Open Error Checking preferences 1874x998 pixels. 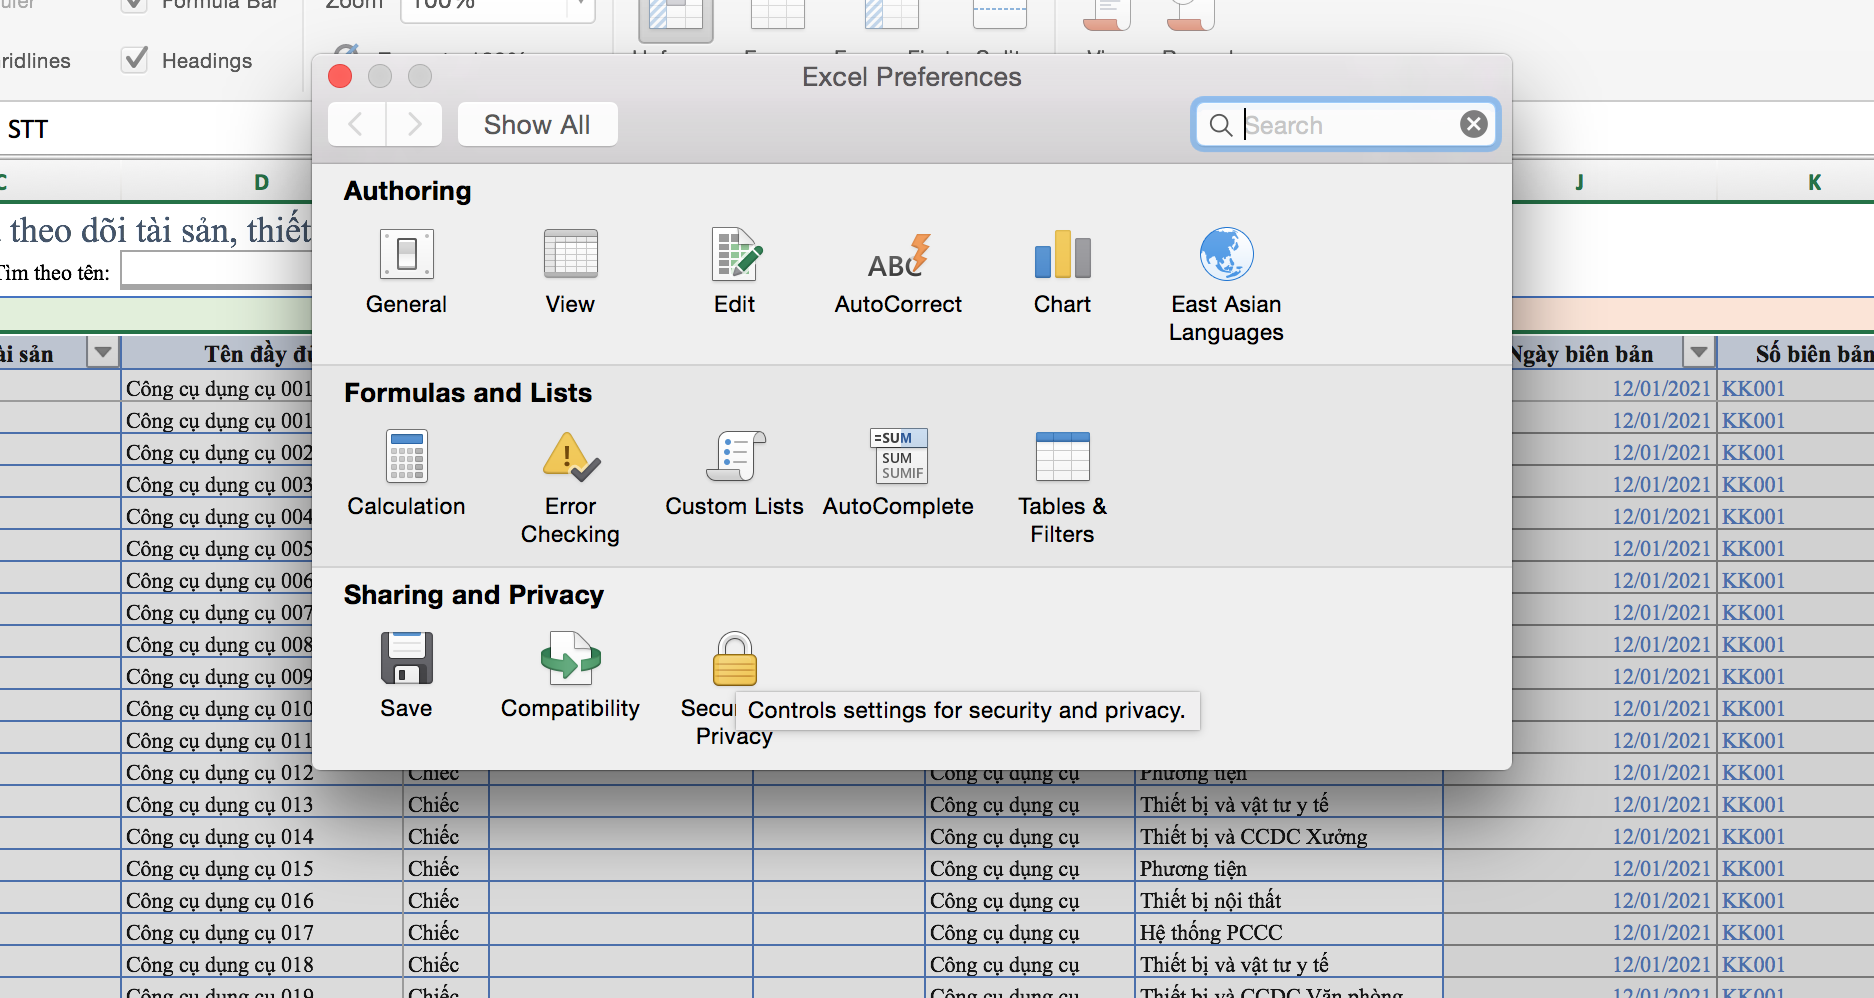coord(570,487)
